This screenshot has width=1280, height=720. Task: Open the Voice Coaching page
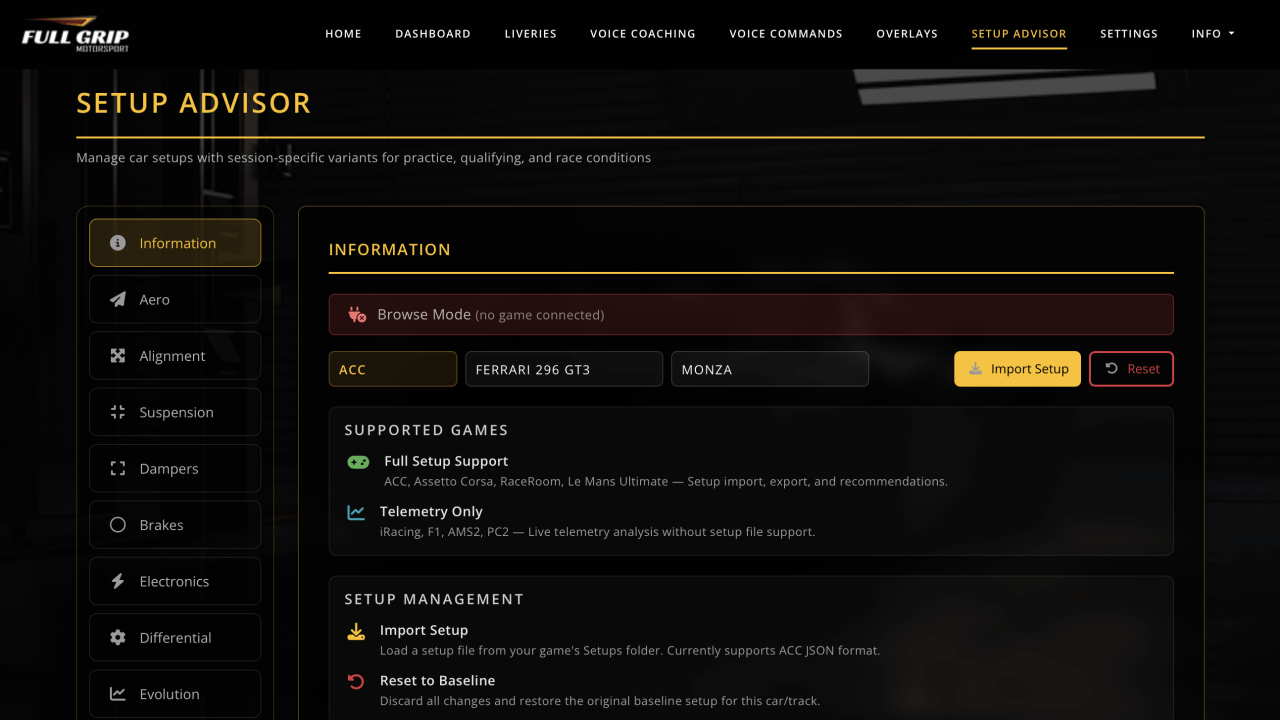coord(643,33)
